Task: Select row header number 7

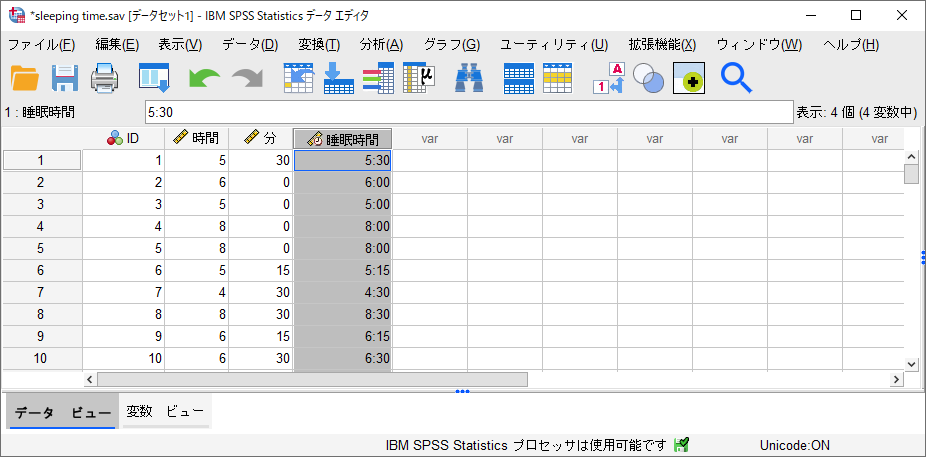Action: [41, 293]
